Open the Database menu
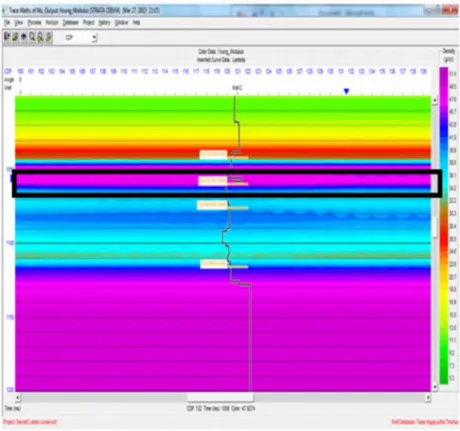 [71, 23]
